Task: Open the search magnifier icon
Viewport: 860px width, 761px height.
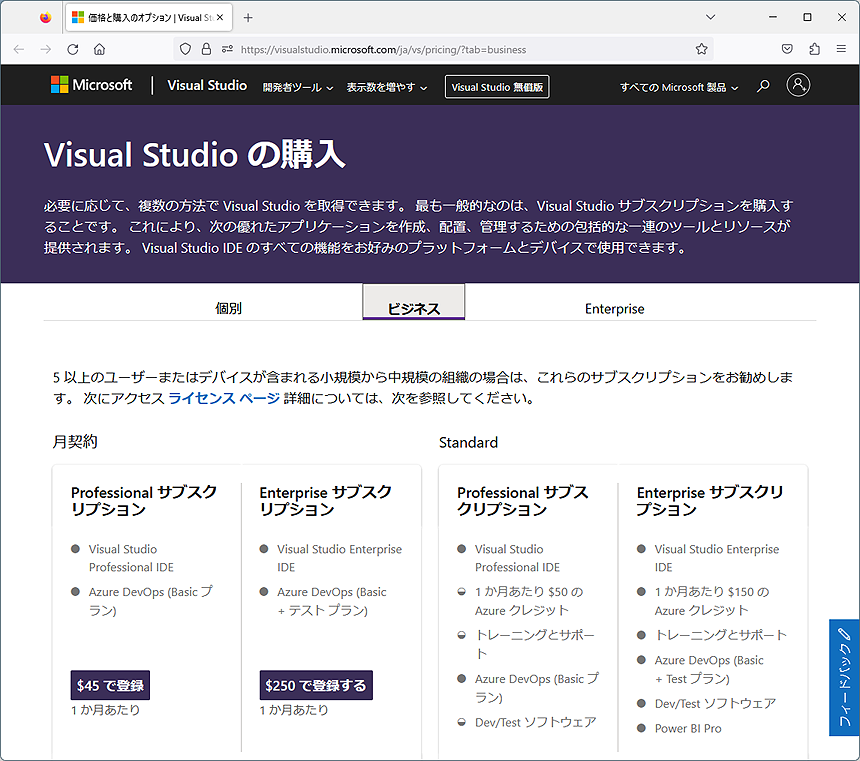Action: tap(763, 87)
